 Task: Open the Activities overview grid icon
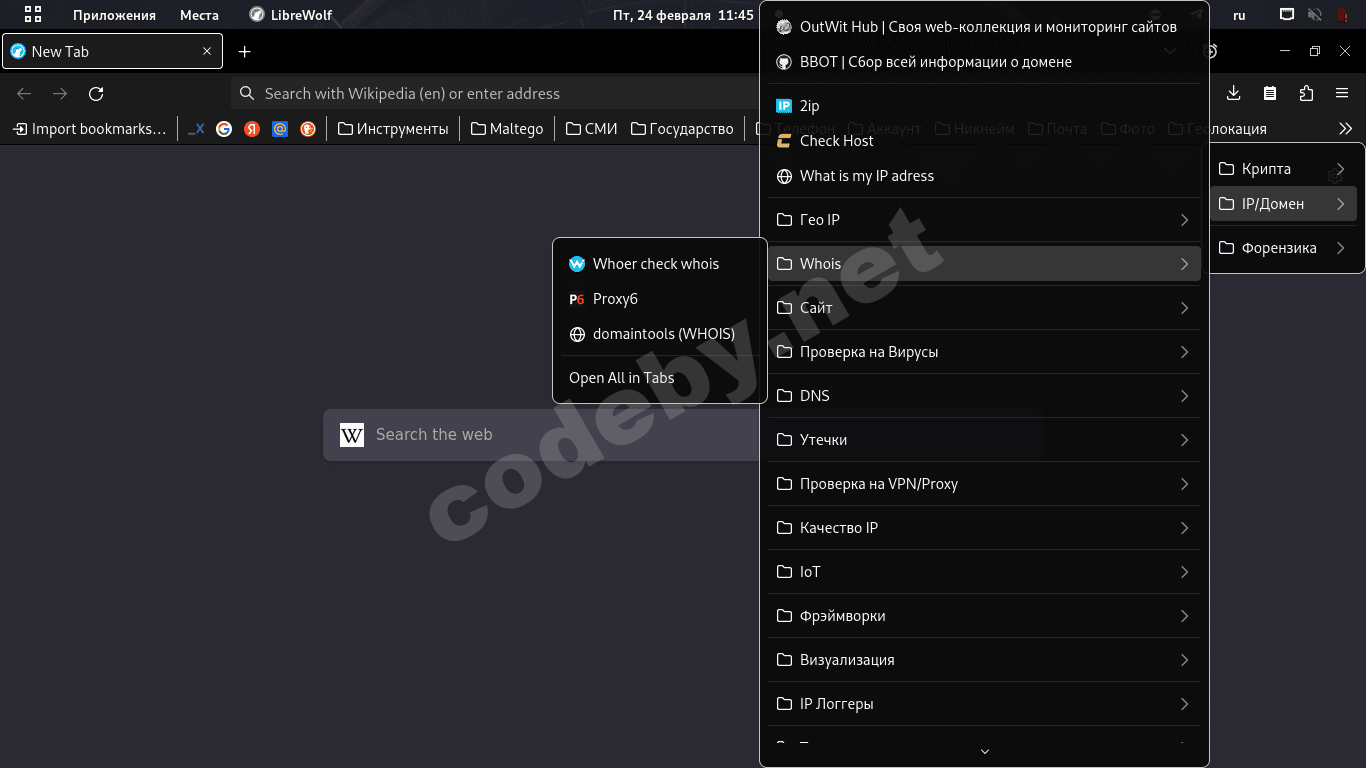(x=33, y=15)
